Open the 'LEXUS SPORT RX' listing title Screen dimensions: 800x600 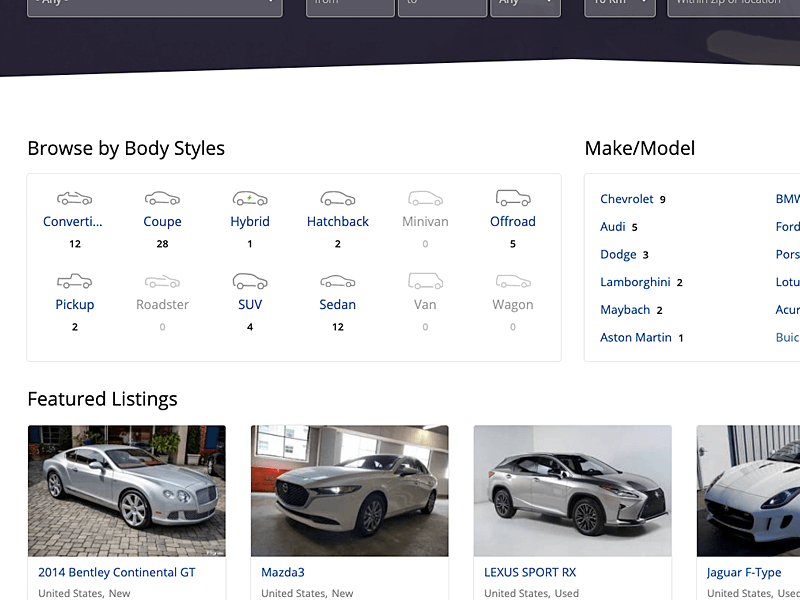coord(530,572)
